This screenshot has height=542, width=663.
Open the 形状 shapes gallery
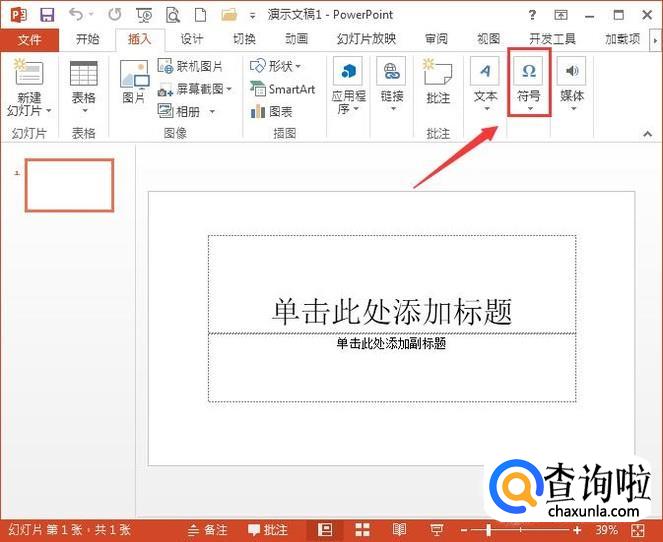click(x=275, y=66)
